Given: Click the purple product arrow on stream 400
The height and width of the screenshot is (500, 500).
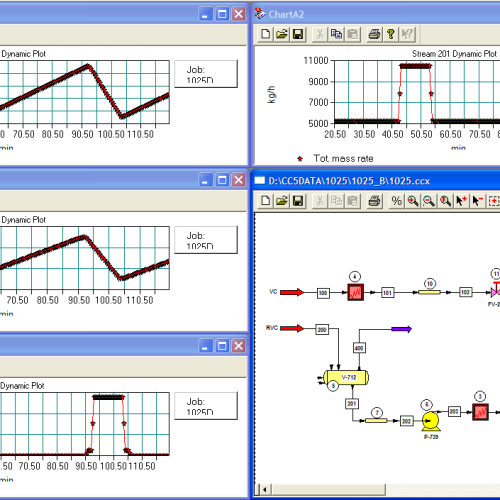Looking at the screenshot, I should pos(401,329).
